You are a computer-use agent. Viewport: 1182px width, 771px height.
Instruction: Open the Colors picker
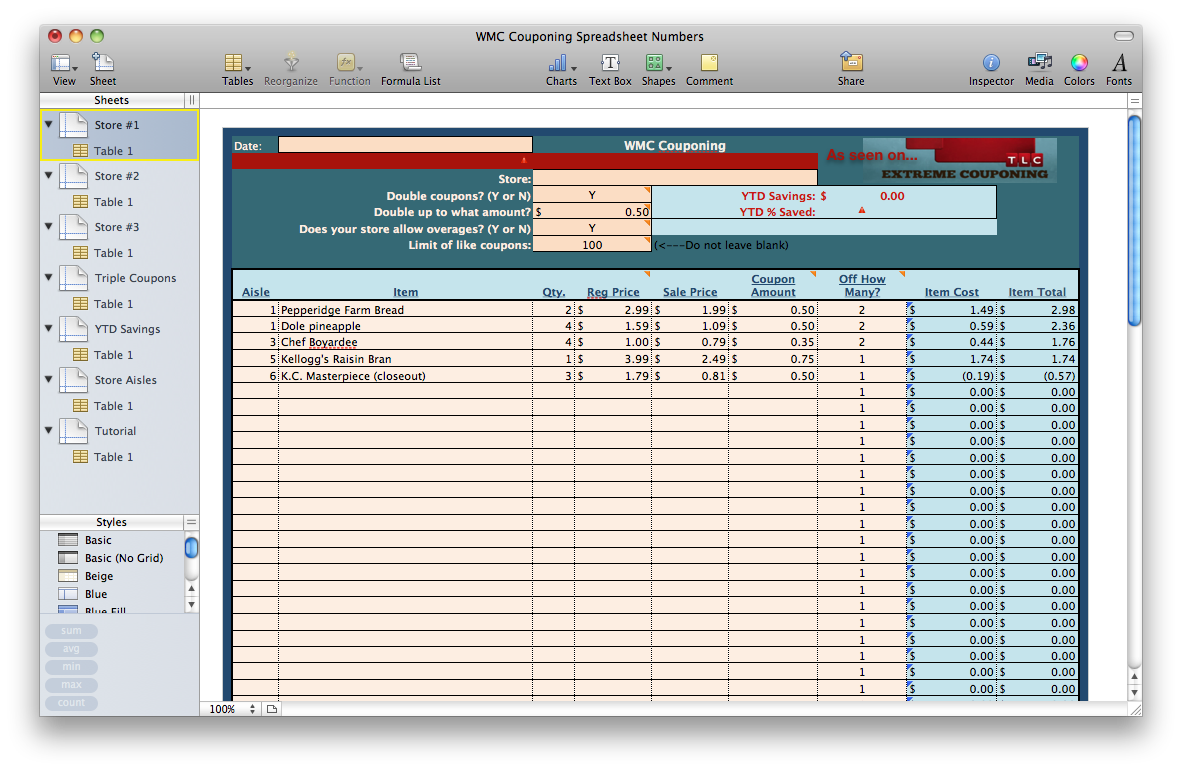[x=1079, y=69]
